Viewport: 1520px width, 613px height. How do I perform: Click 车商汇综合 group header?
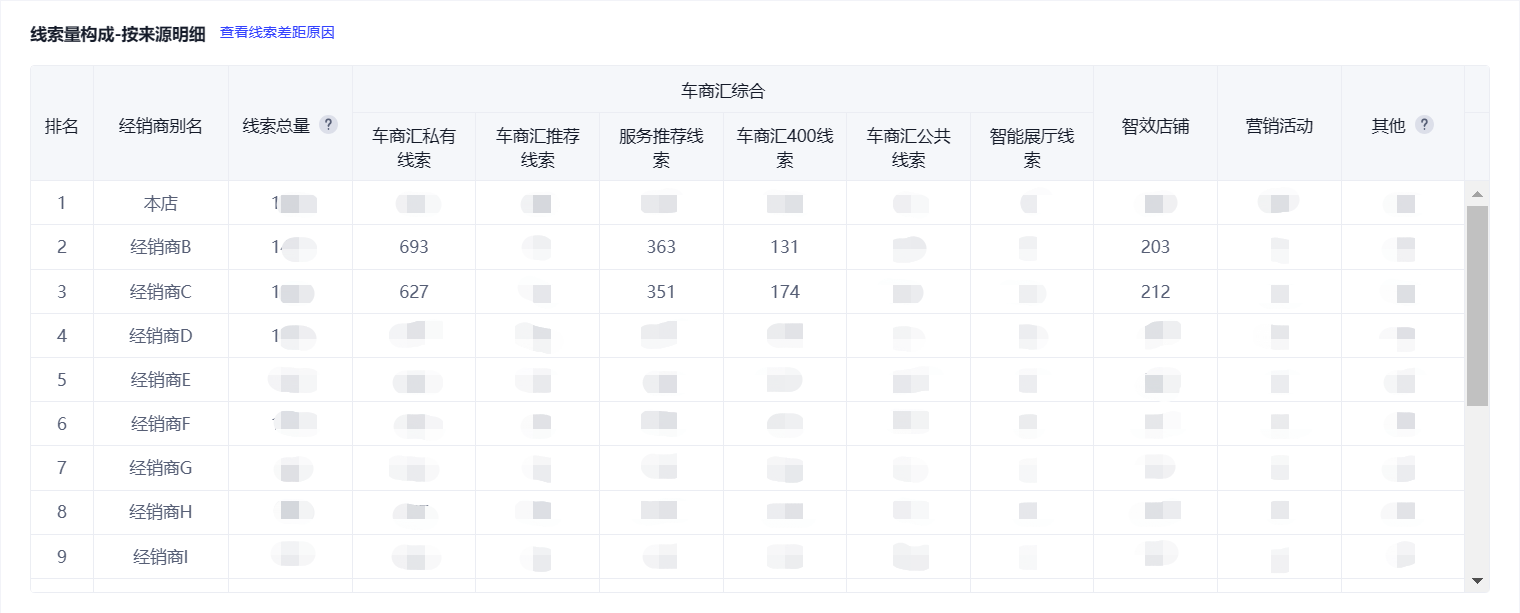pyautogui.click(x=722, y=91)
